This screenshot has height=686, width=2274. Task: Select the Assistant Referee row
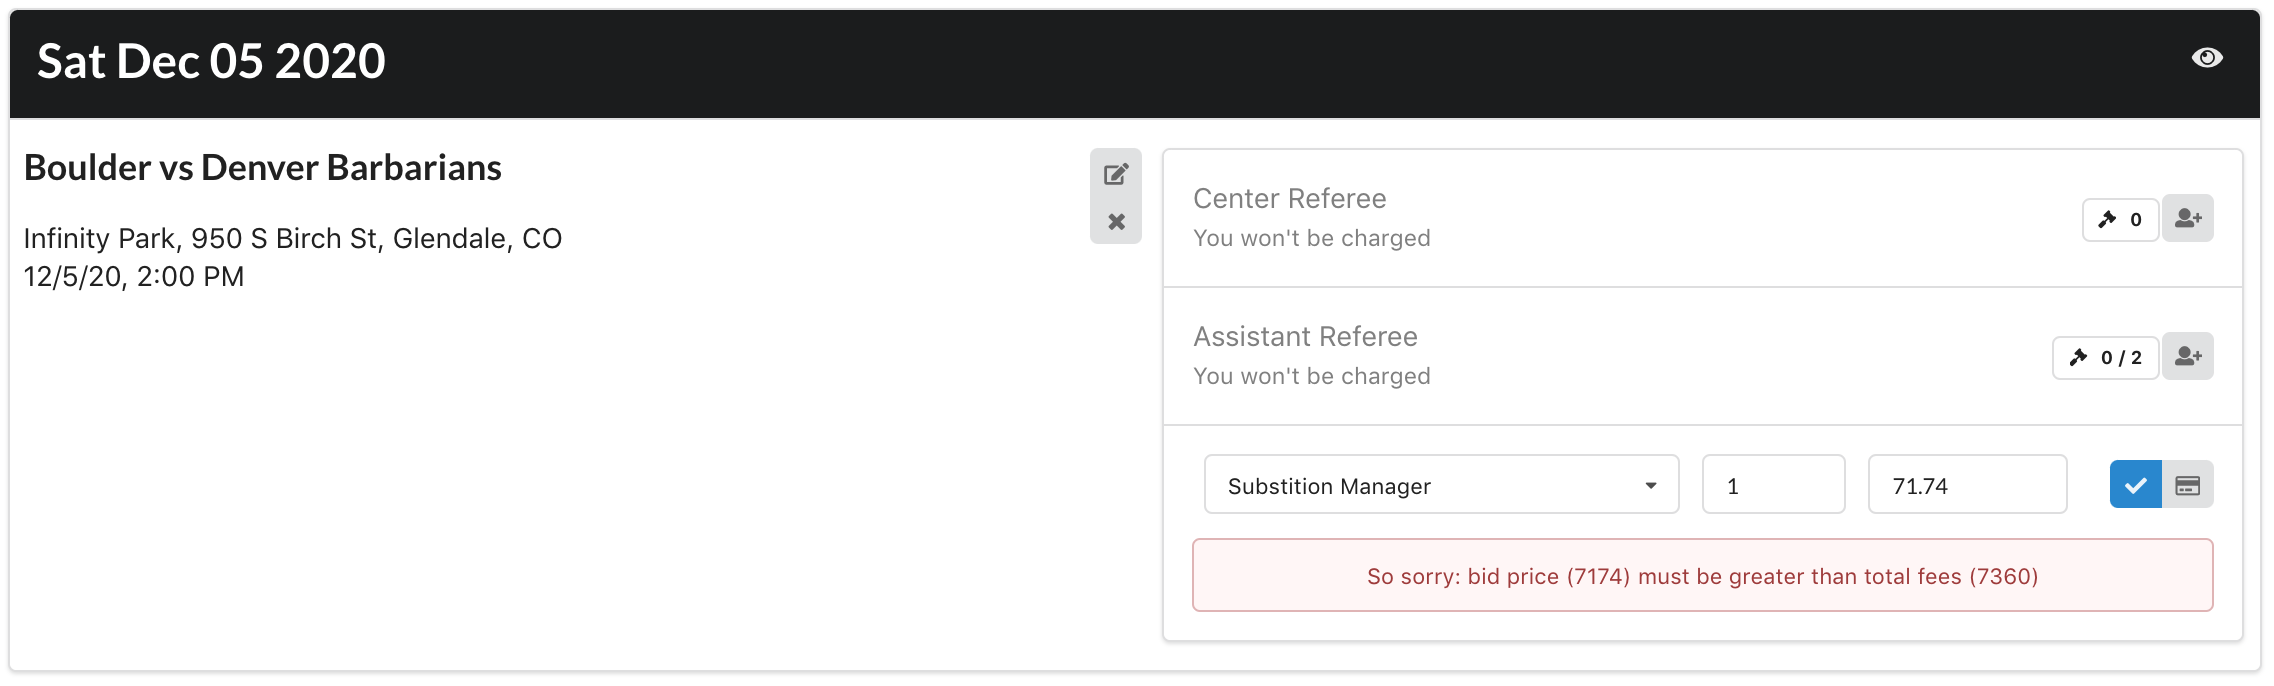click(1600, 356)
